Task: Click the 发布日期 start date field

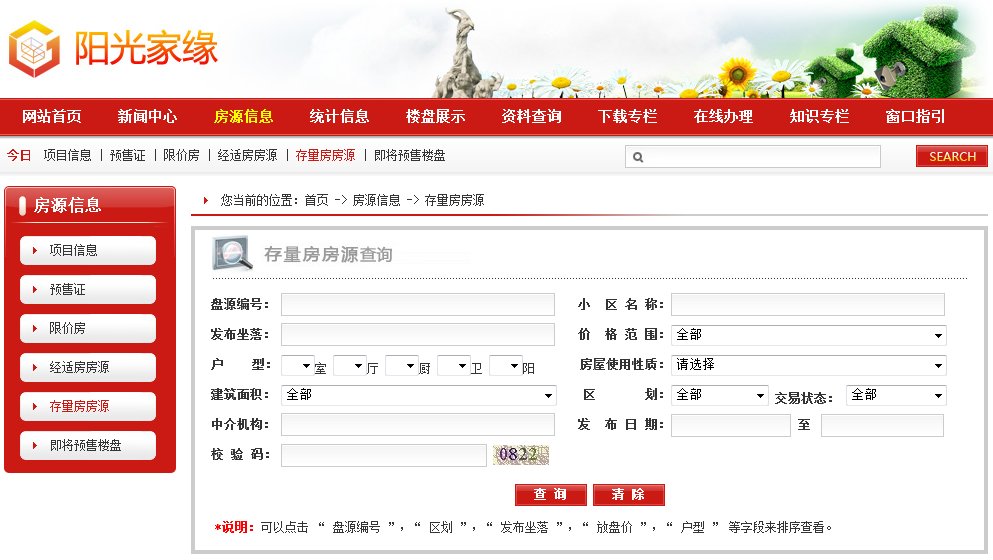Action: click(731, 425)
